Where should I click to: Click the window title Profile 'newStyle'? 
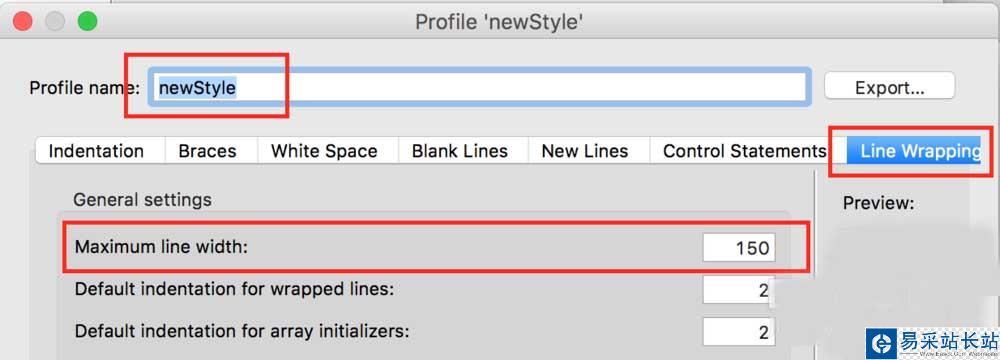(x=499, y=22)
